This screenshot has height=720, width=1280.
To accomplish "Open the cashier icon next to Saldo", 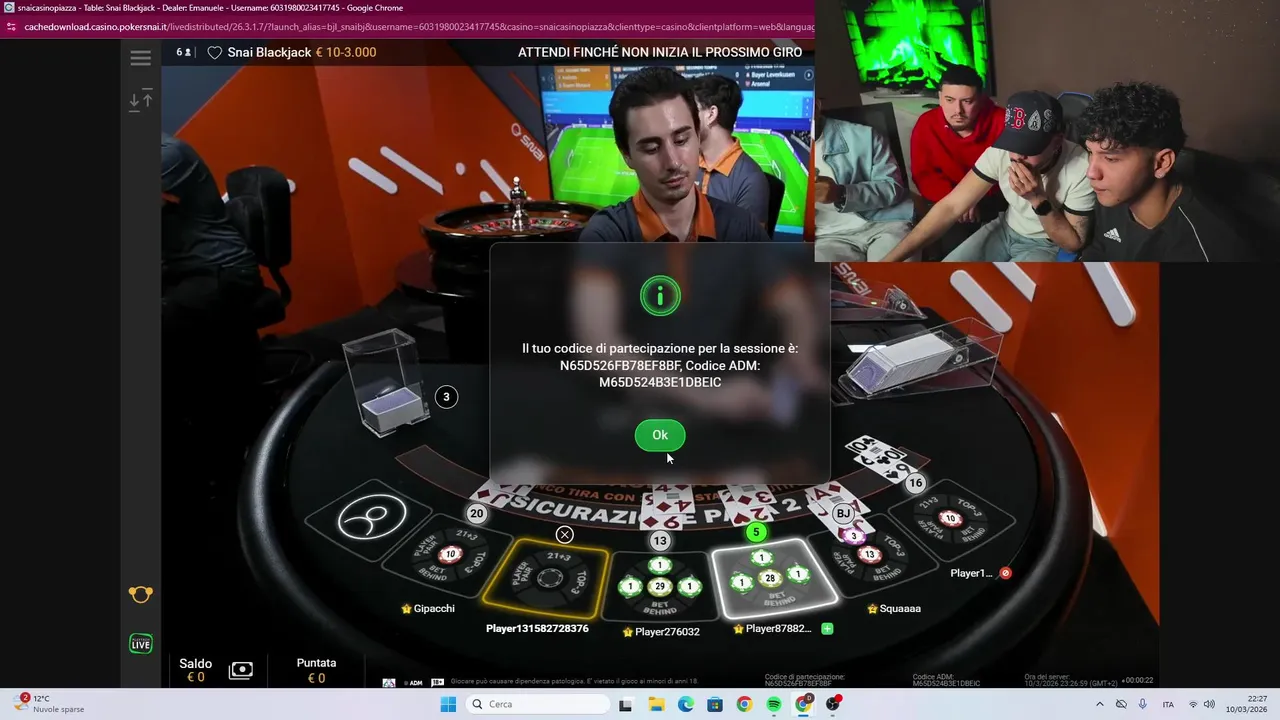I will click(x=241, y=670).
